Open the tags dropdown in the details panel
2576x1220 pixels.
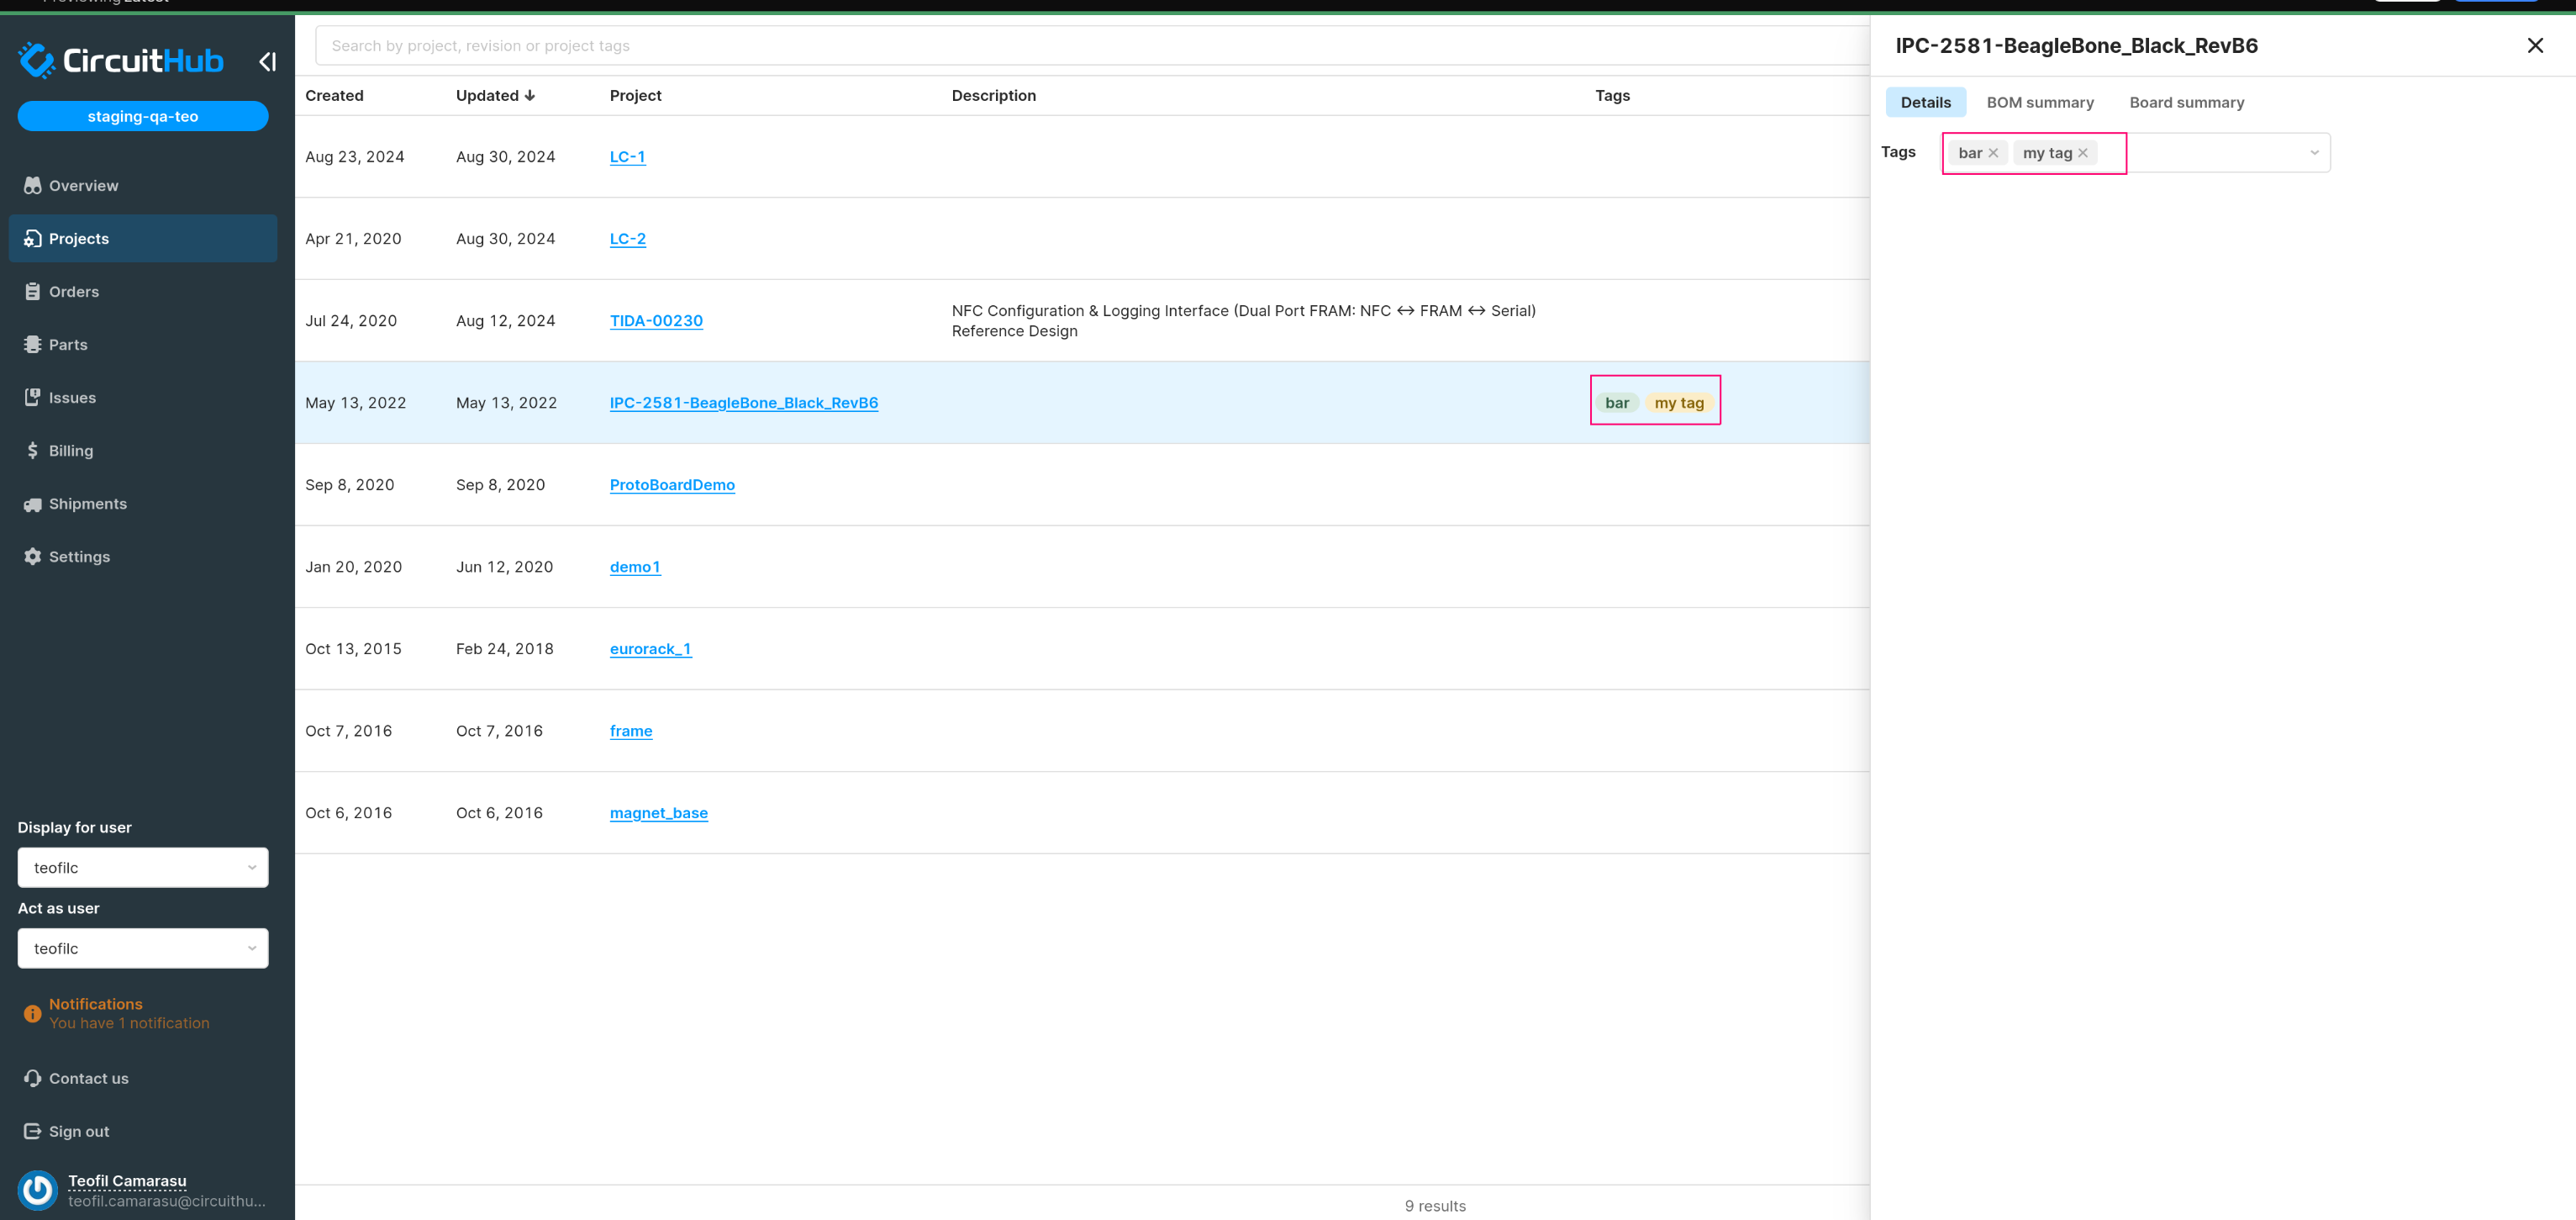(2313, 152)
